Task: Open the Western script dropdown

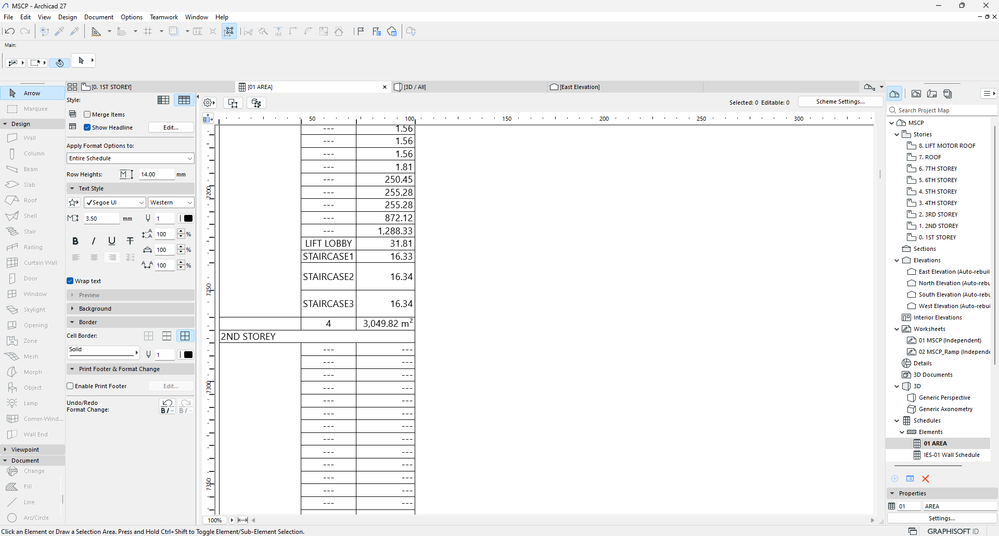Action: coord(171,202)
